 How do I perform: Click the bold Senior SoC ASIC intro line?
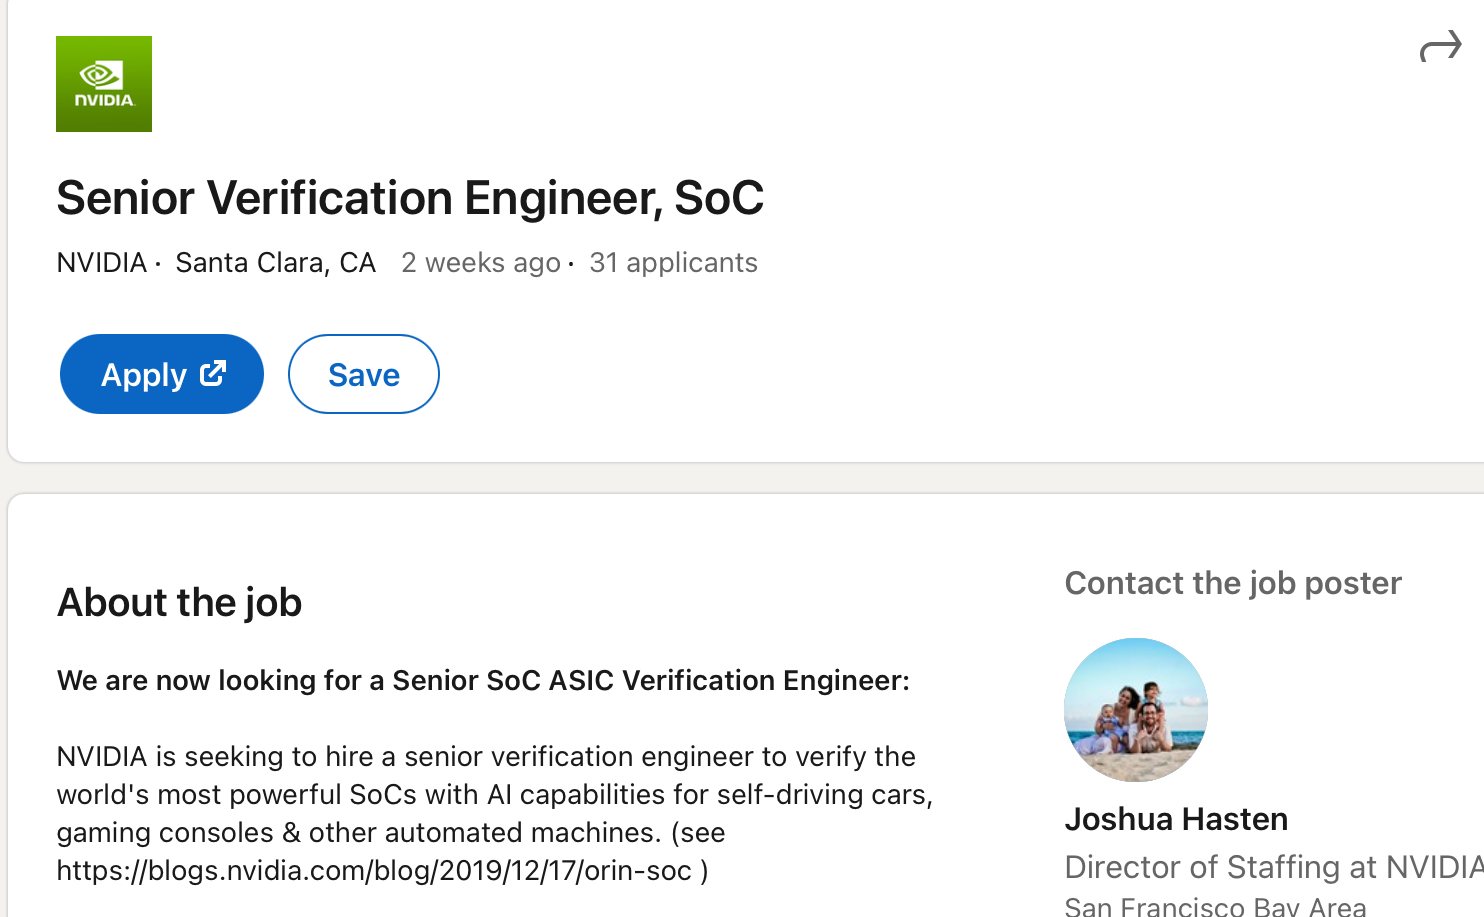(483, 681)
